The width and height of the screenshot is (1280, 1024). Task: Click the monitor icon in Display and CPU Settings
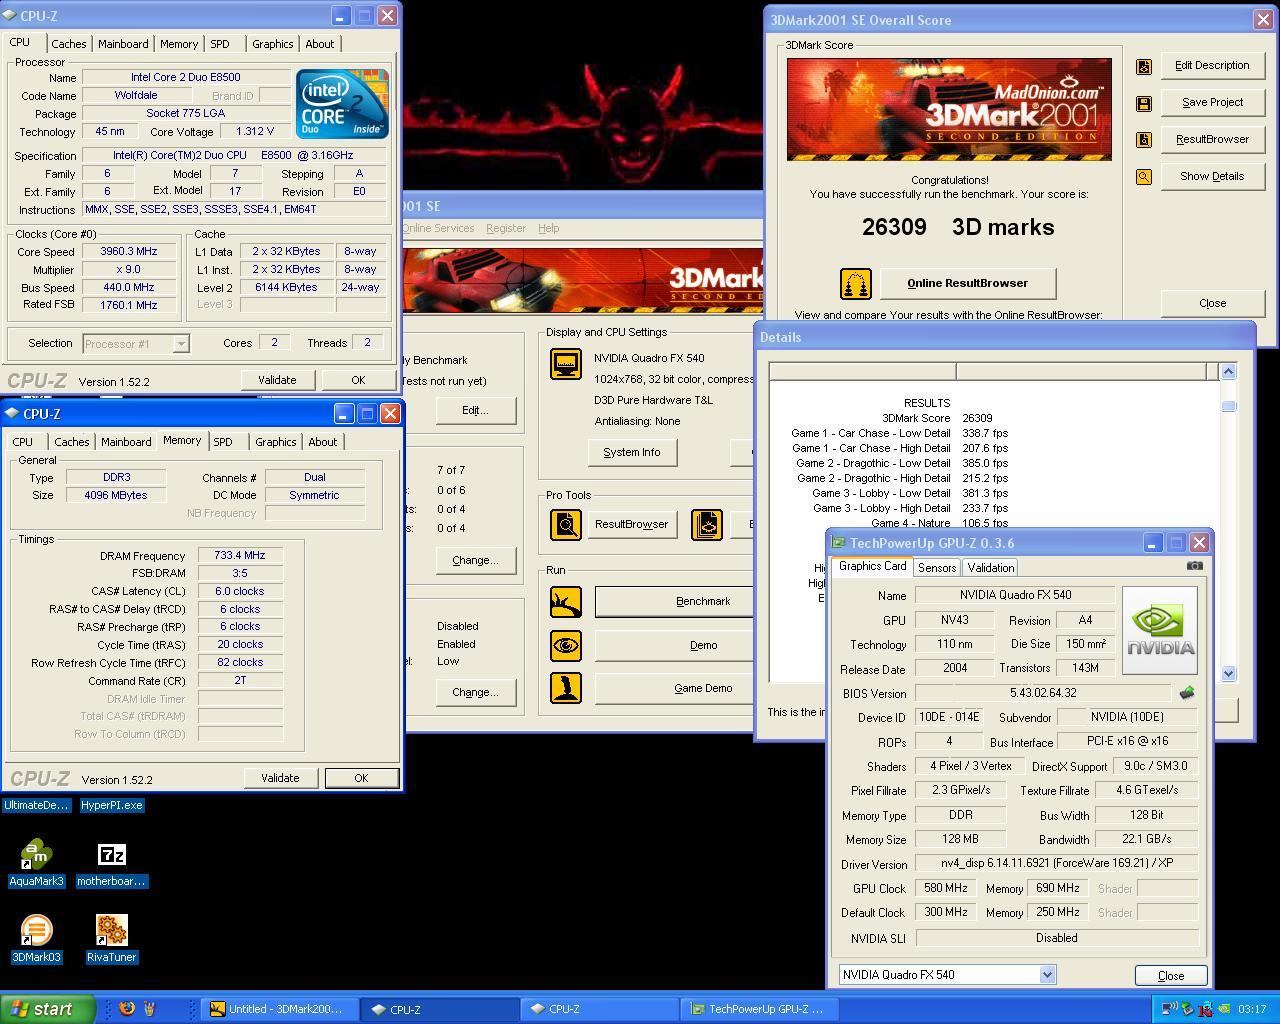566,364
